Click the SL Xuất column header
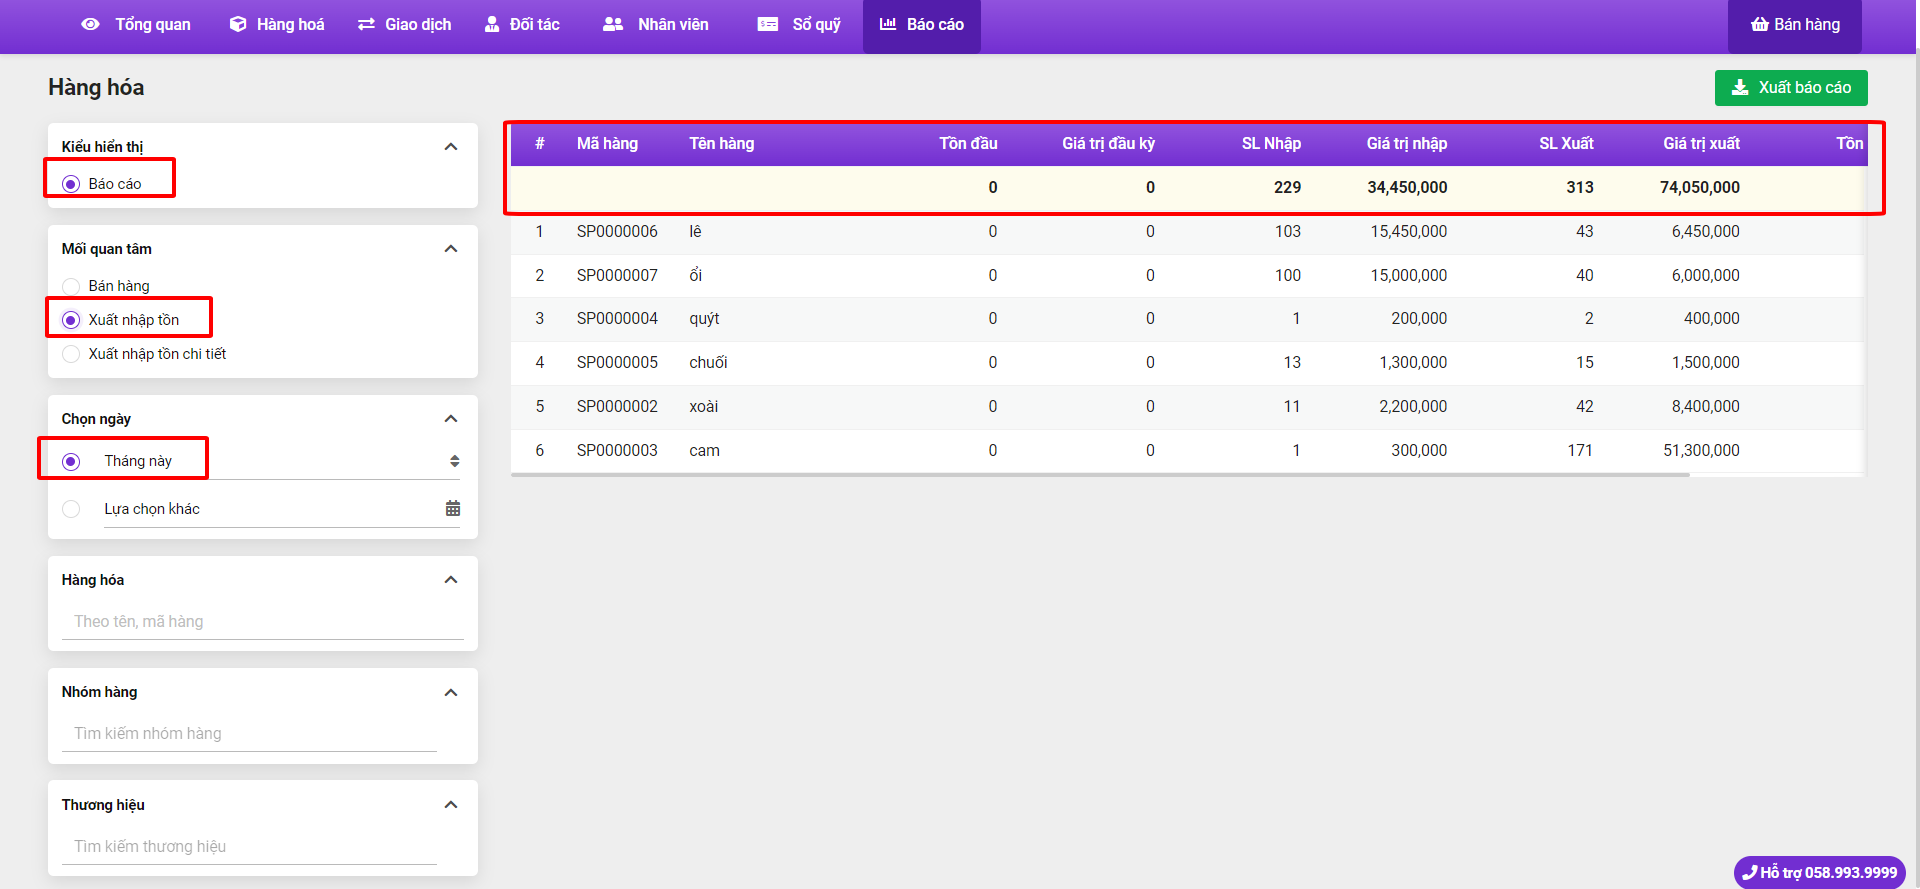 click(x=1566, y=144)
